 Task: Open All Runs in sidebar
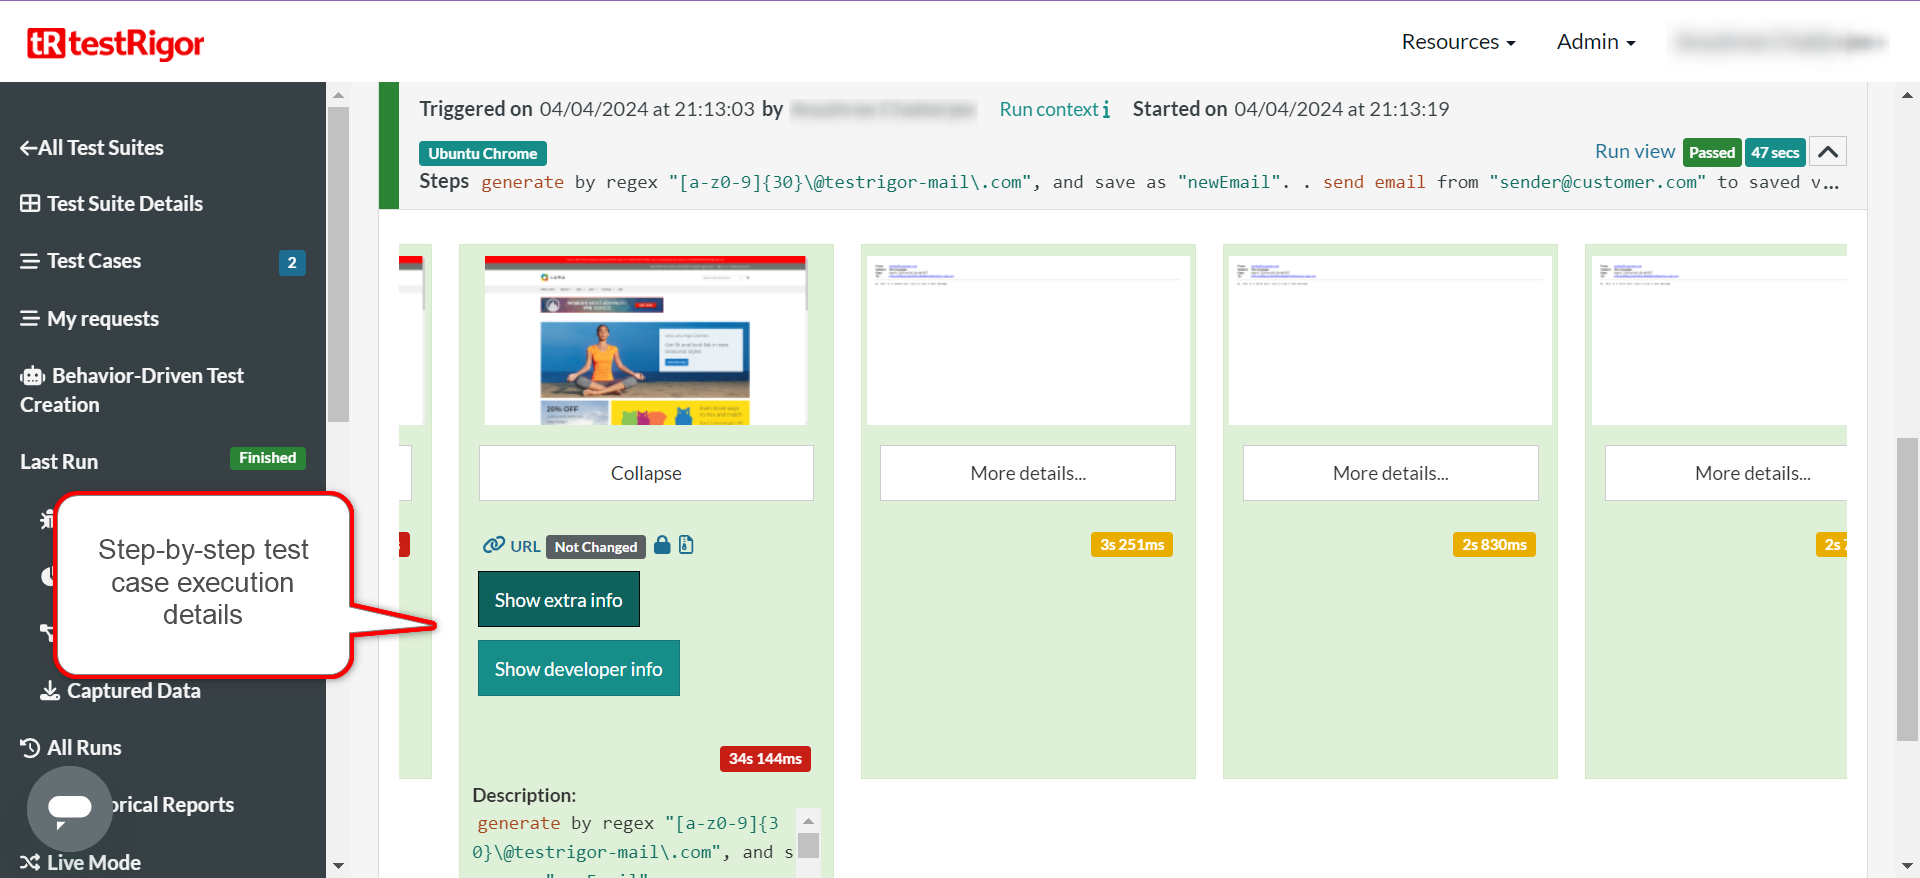point(84,748)
